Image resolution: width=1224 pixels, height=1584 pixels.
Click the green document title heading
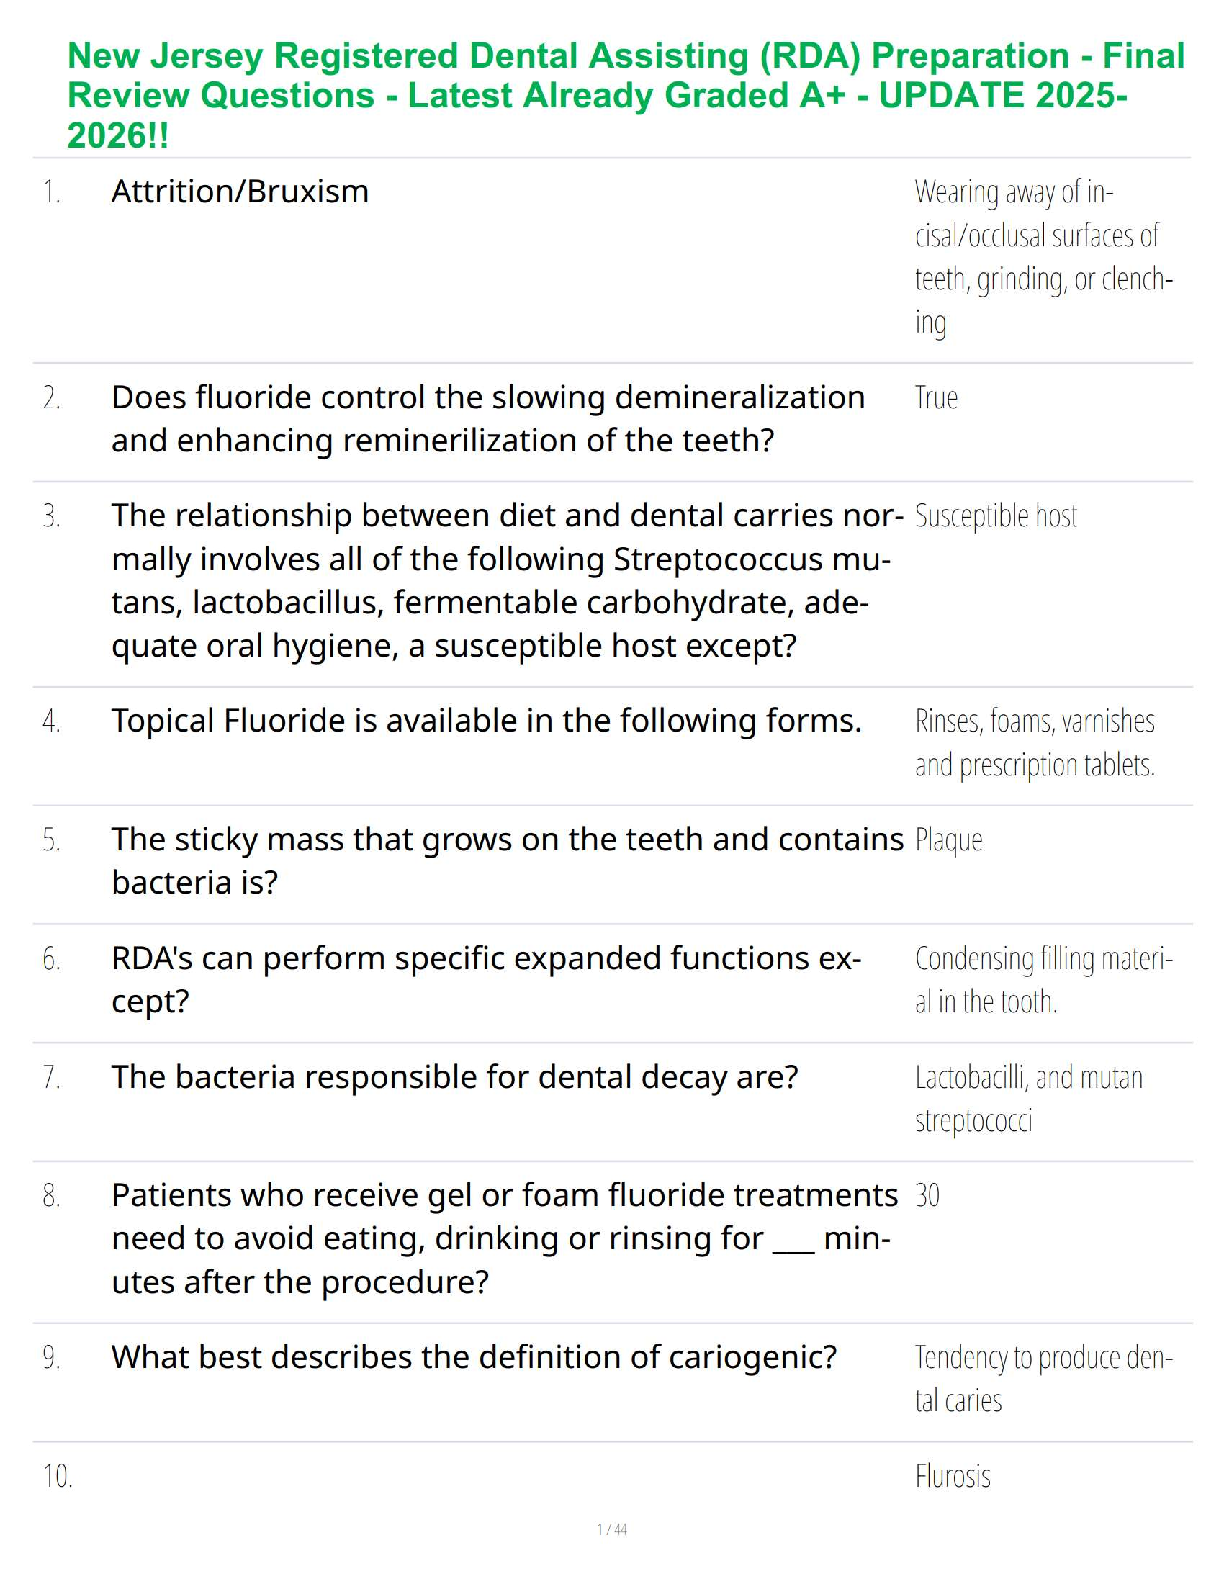[625, 95]
